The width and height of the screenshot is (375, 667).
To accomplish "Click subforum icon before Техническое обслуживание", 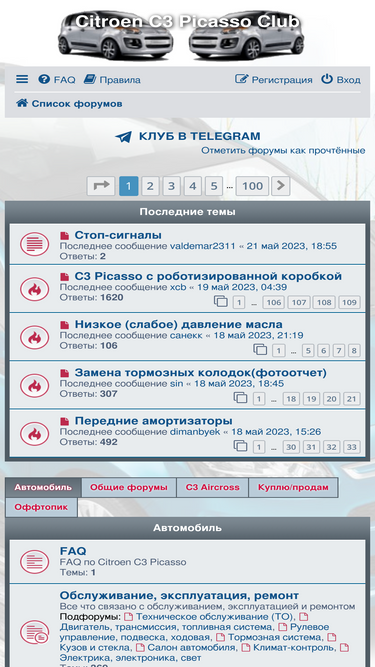I will click(x=128, y=617).
